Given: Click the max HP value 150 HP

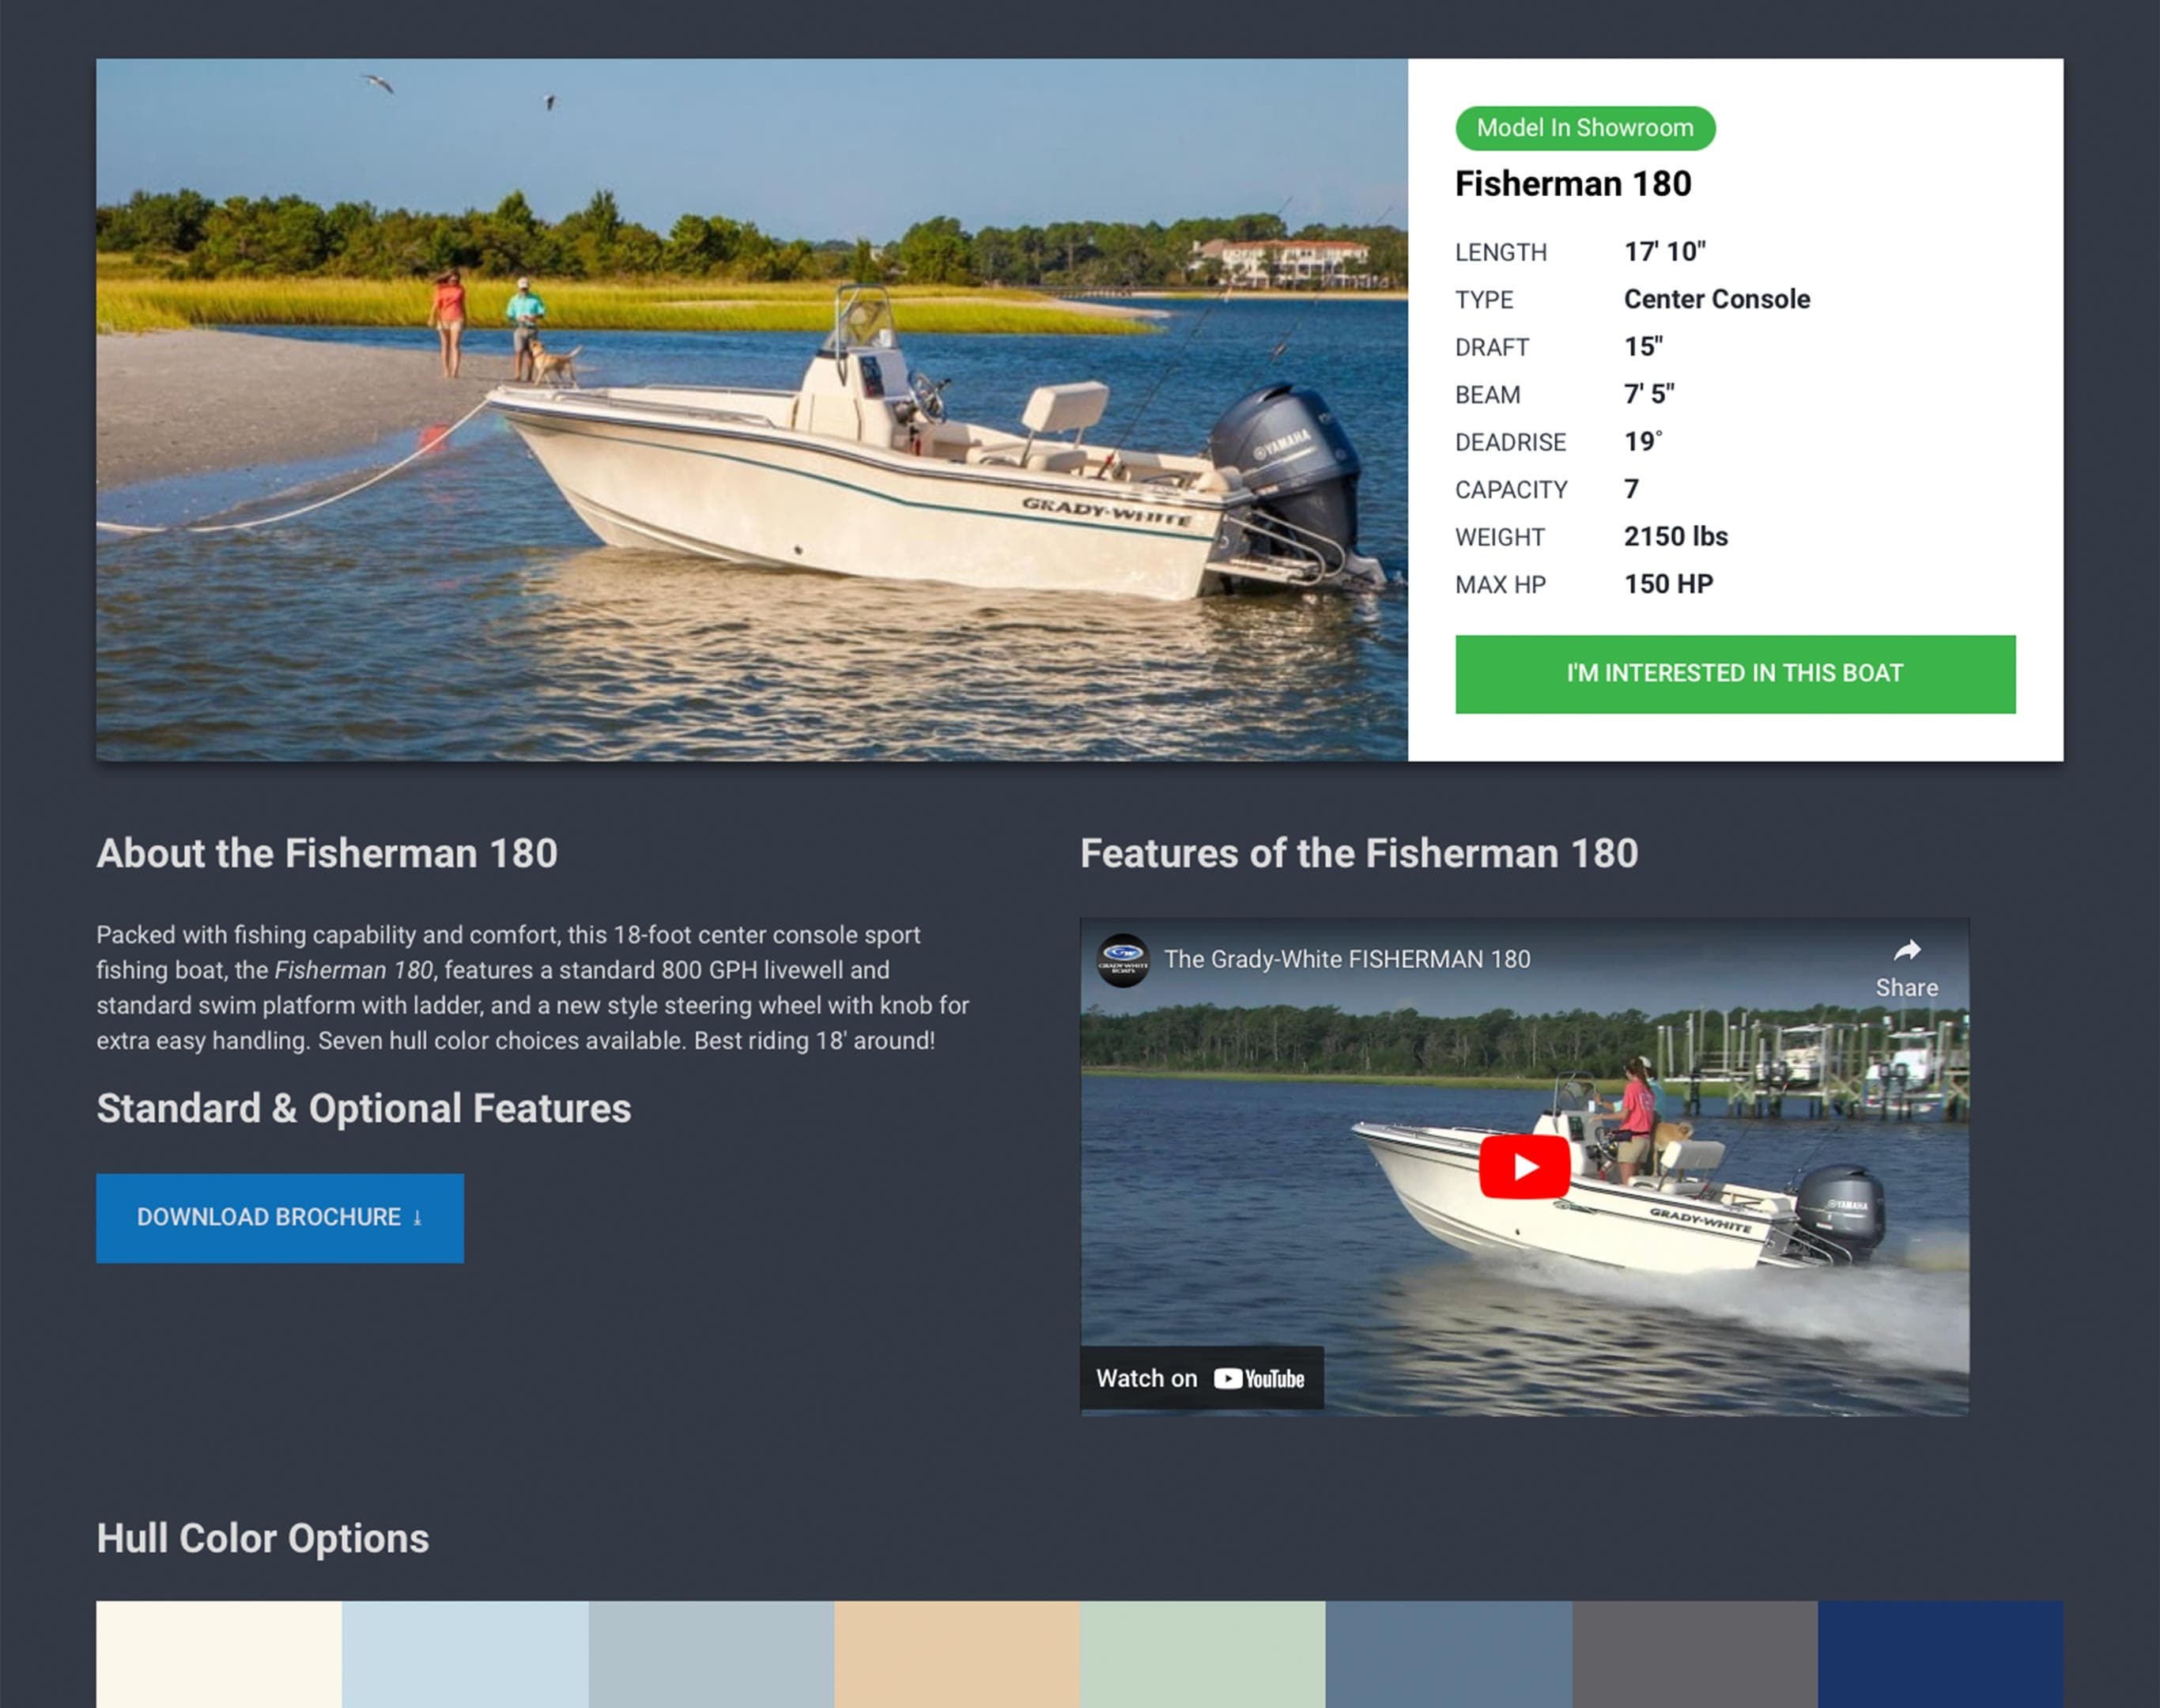Looking at the screenshot, I should (1668, 584).
